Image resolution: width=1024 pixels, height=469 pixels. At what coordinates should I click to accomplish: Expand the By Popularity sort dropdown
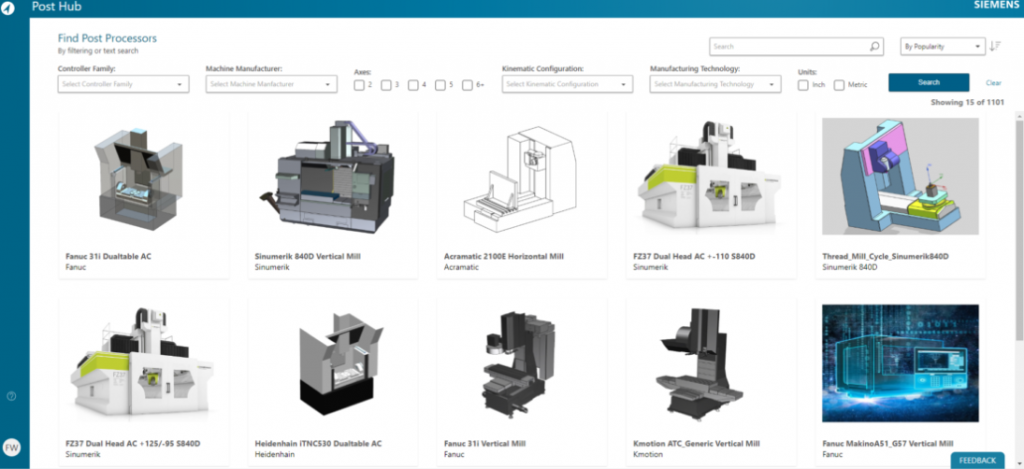pyautogui.click(x=940, y=46)
